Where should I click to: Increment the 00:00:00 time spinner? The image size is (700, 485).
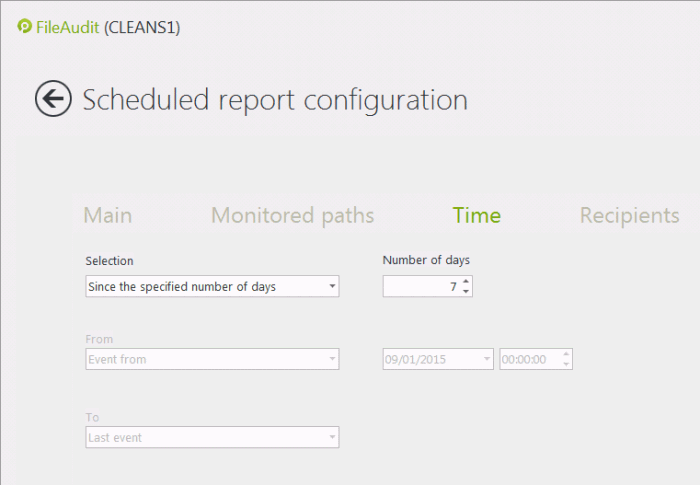566,355
